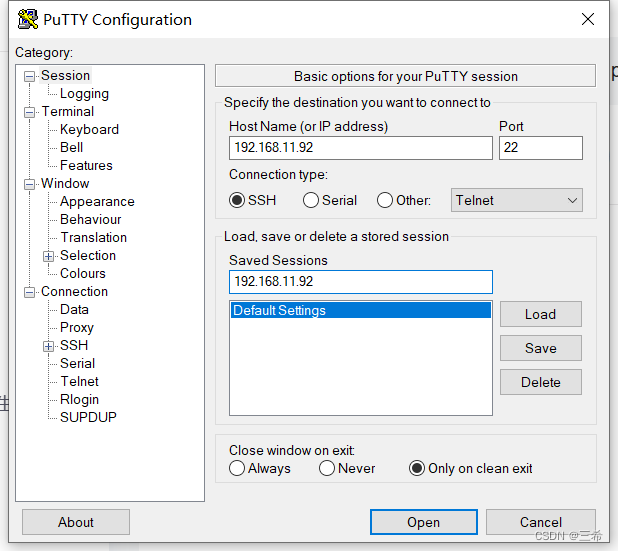The height and width of the screenshot is (551, 618).
Task: Click the Delete session button
Action: pos(541,382)
